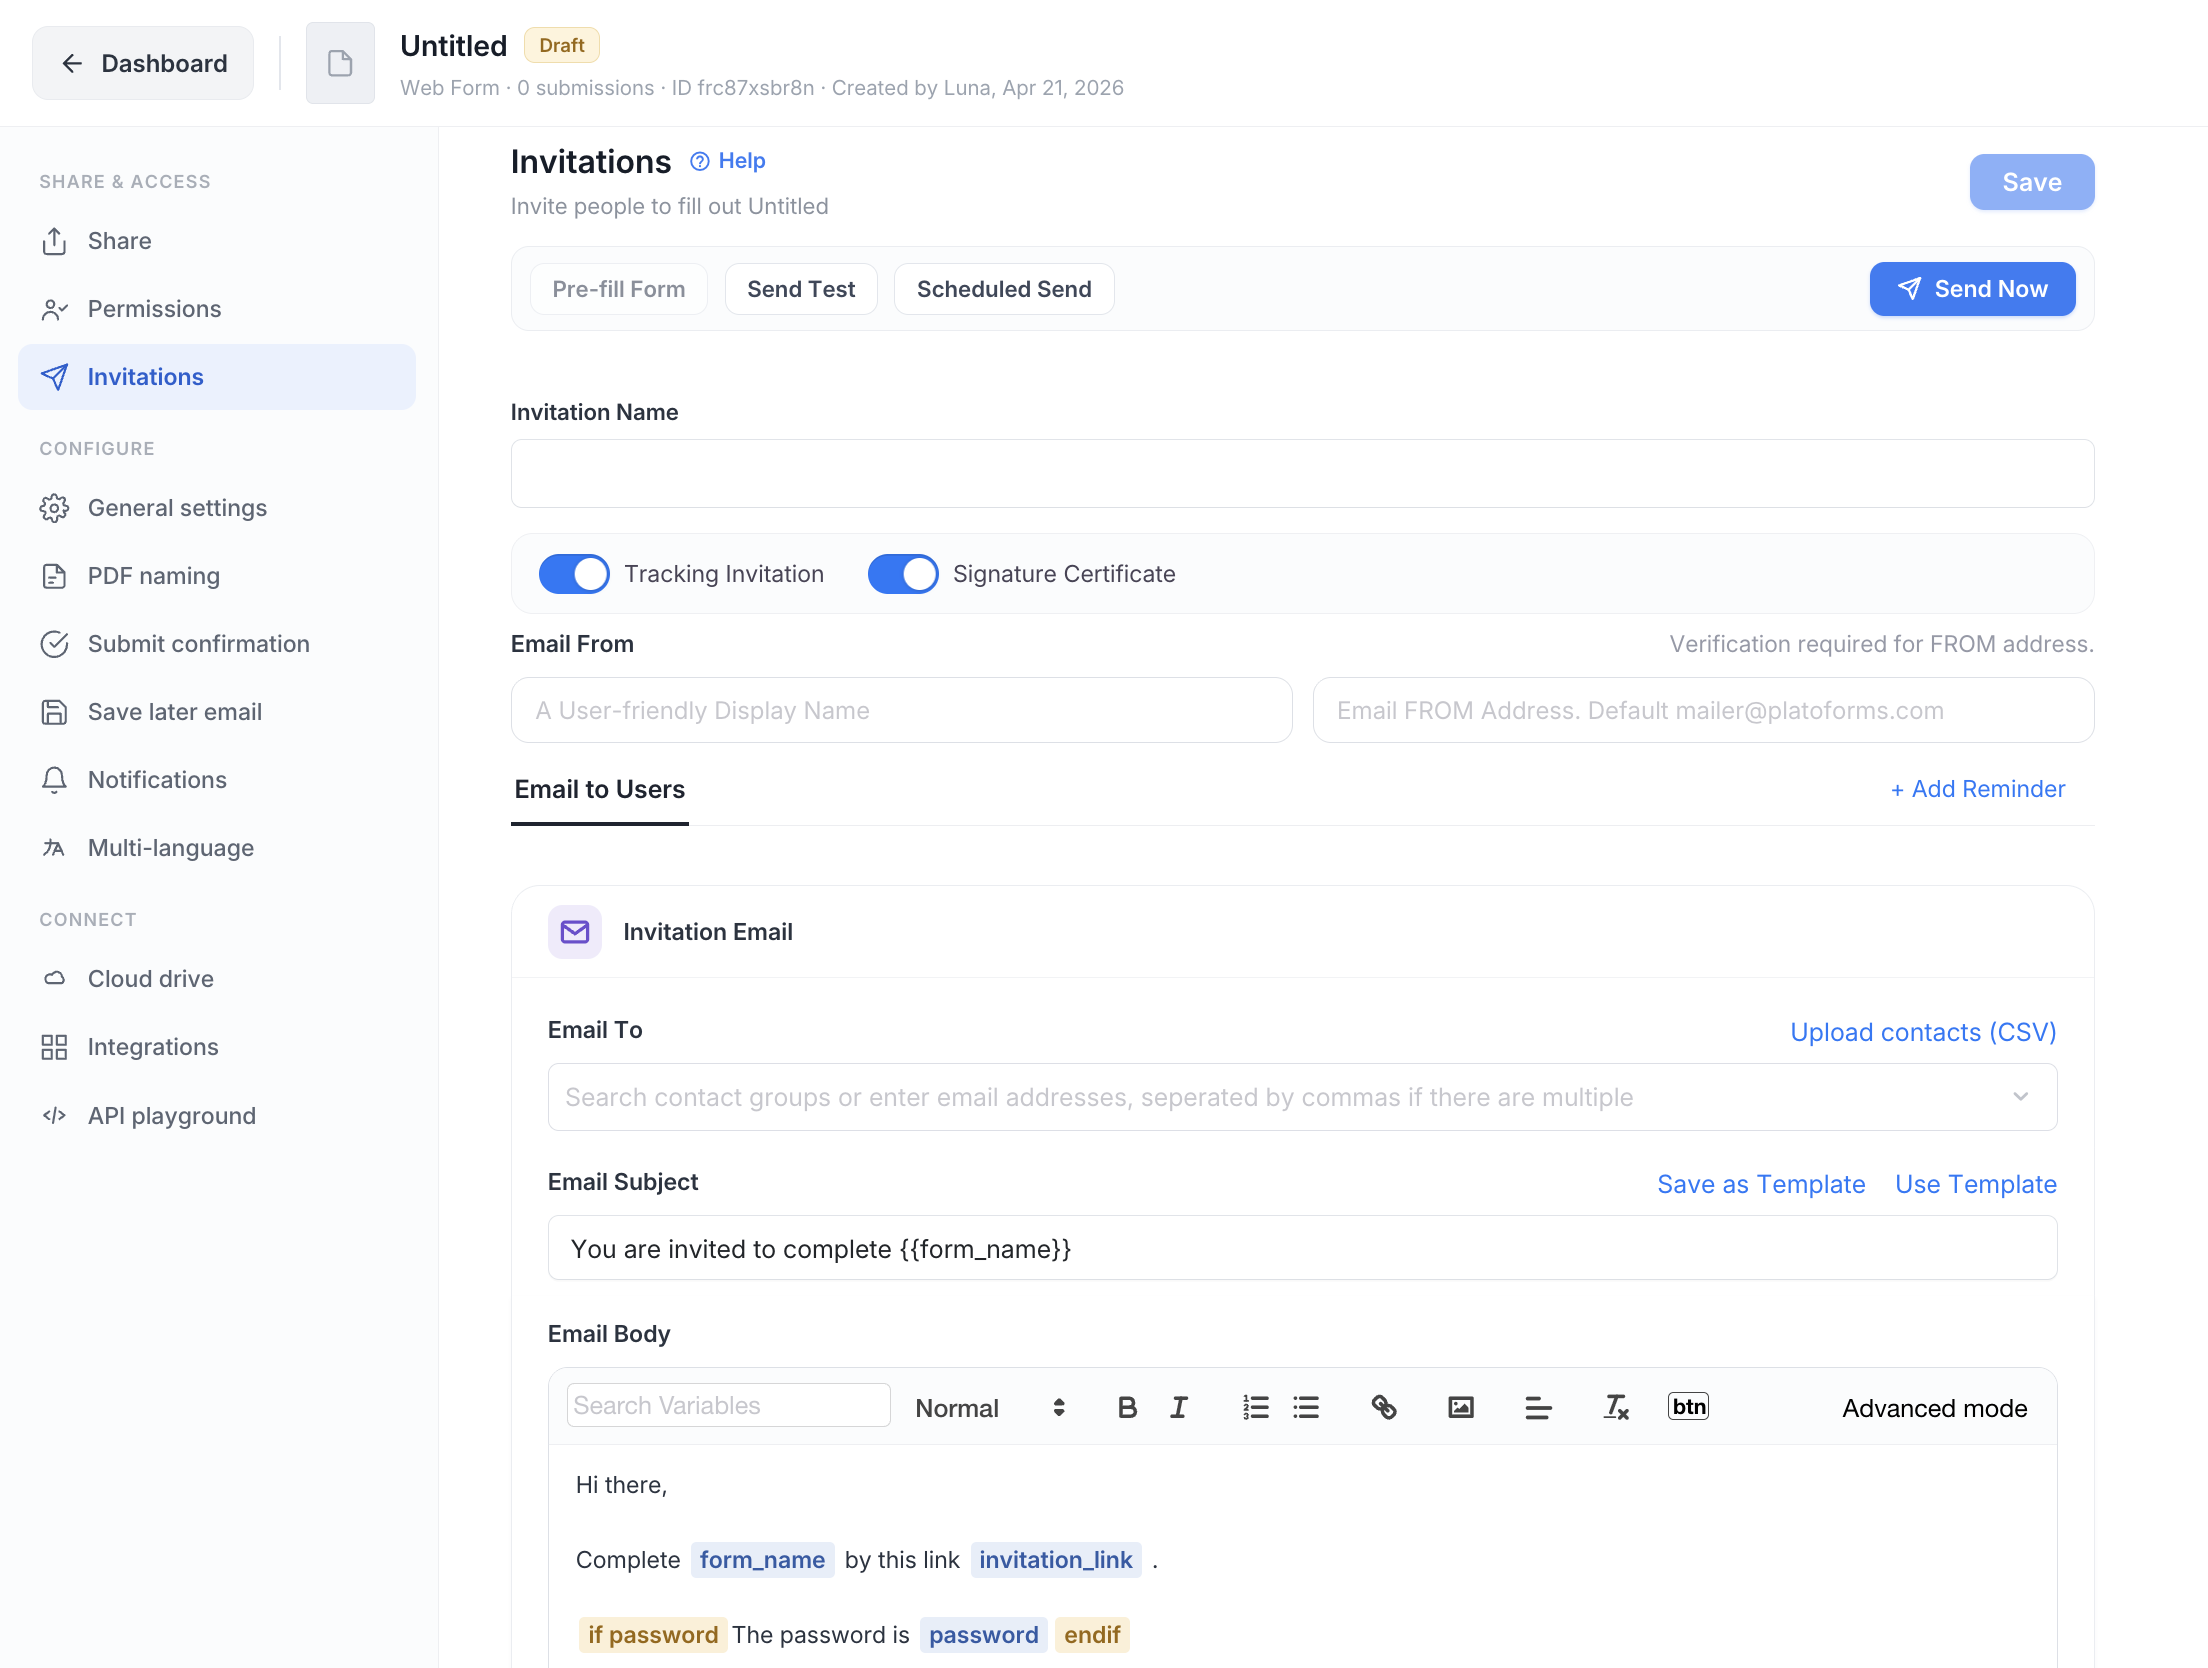Open Cloud drive in the sidebar
The width and height of the screenshot is (2208, 1668).
217,979
